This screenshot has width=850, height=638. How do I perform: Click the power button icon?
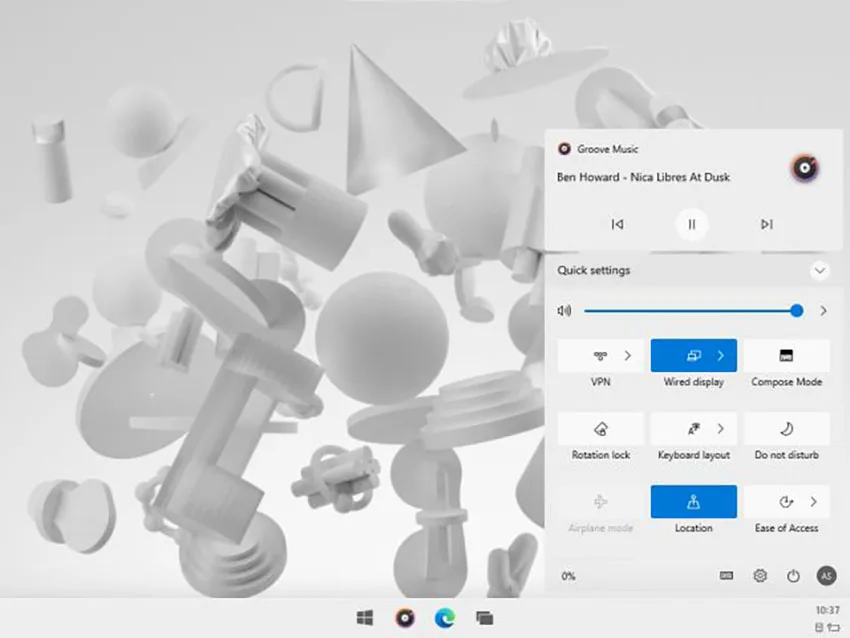pyautogui.click(x=793, y=576)
